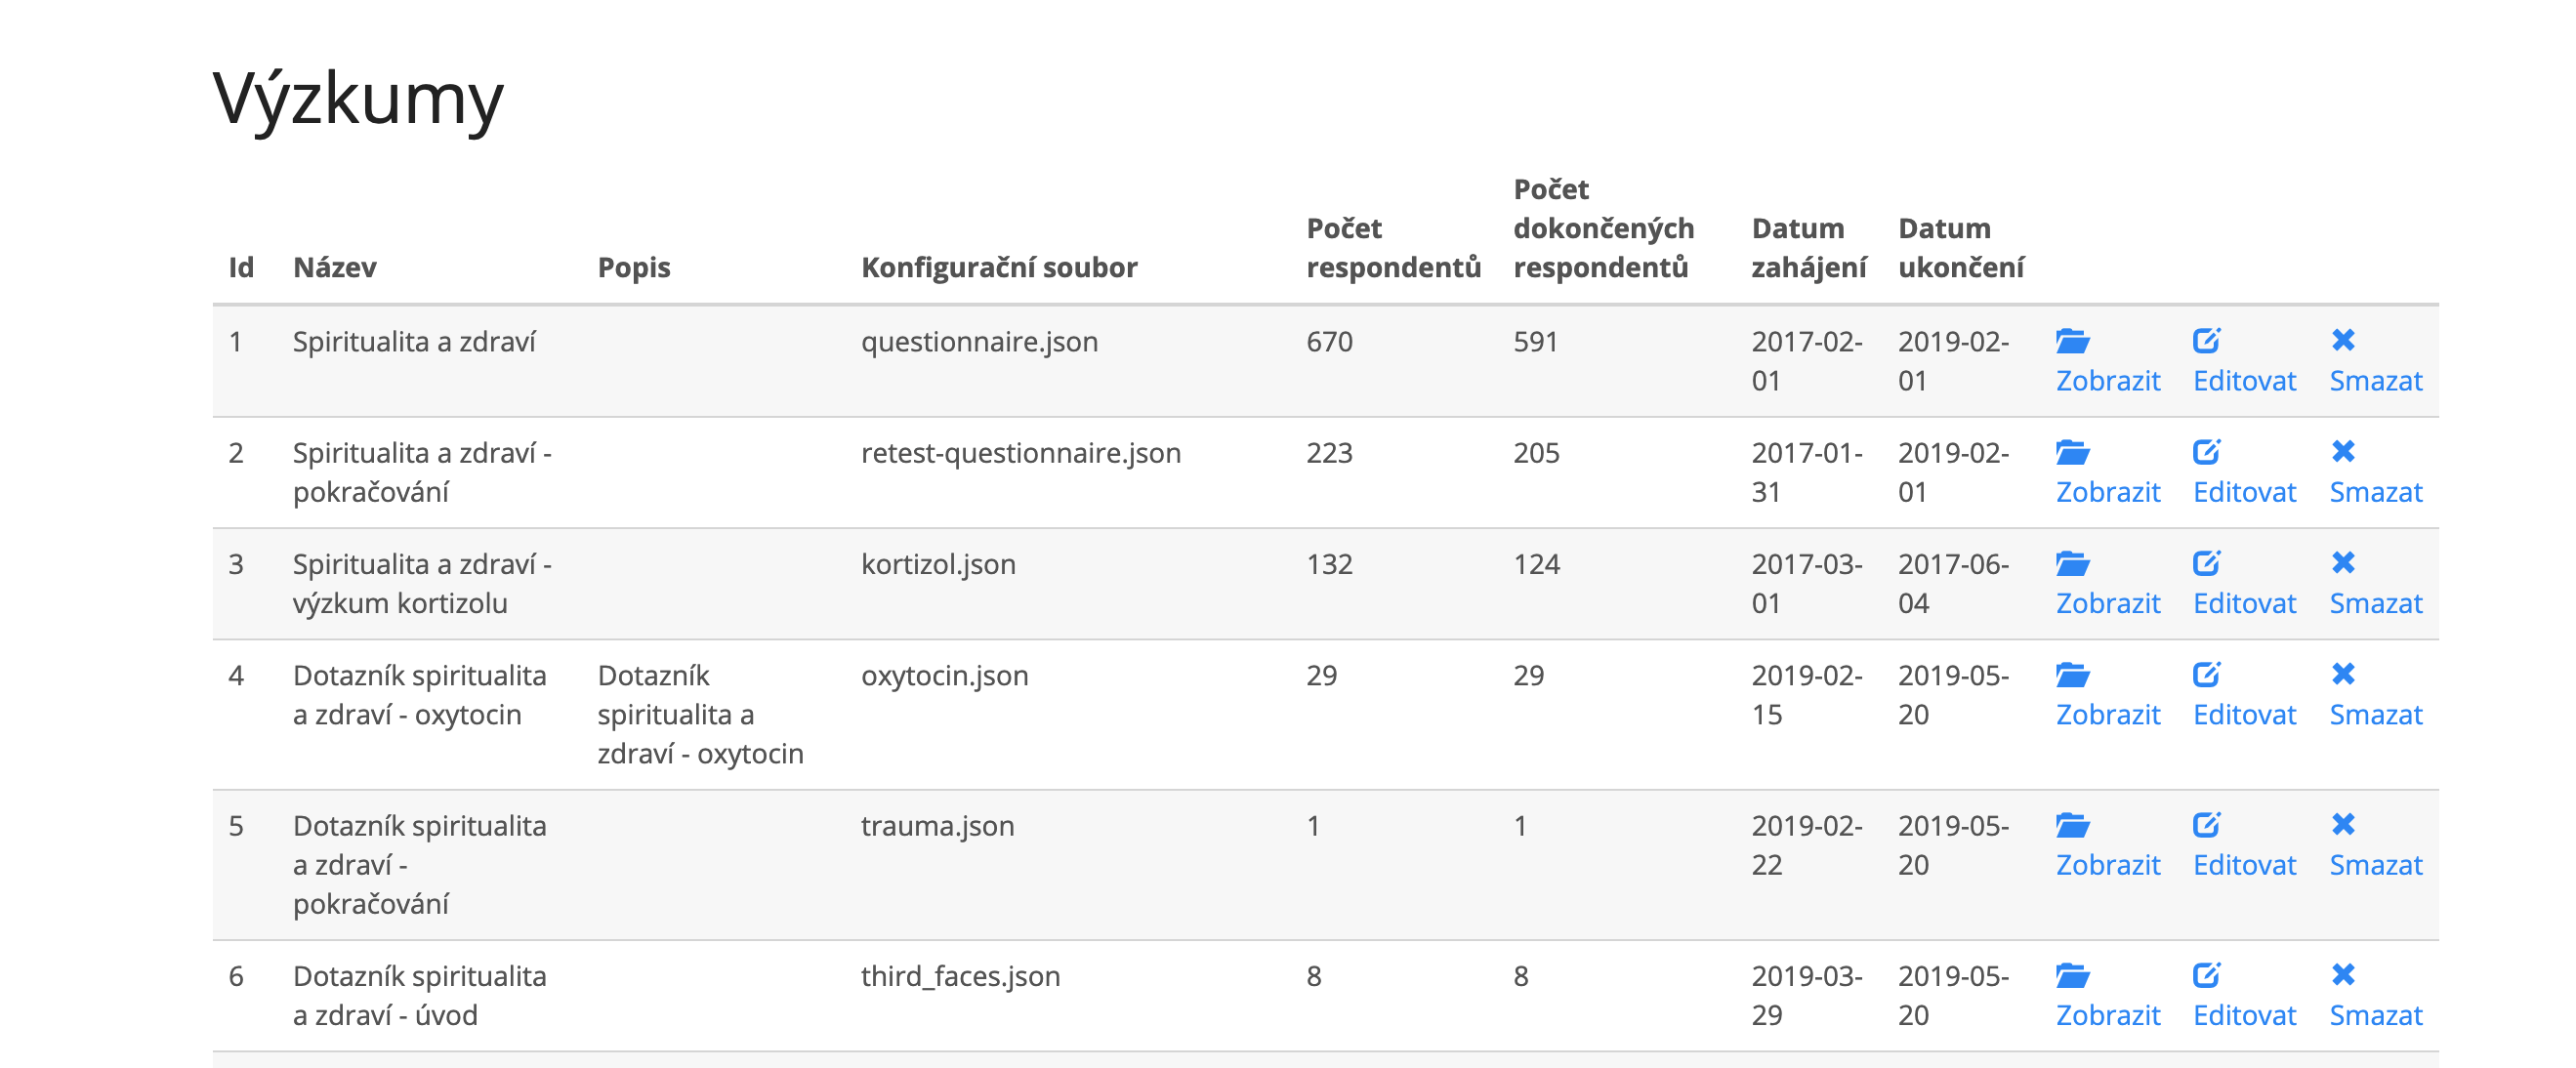Click the folder icon for oxytocin.json row

[x=2072, y=675]
